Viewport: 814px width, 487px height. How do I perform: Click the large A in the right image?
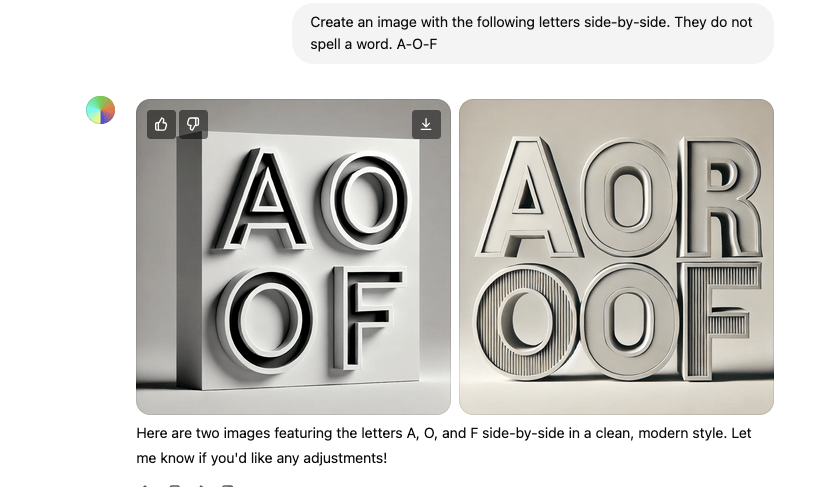527,197
